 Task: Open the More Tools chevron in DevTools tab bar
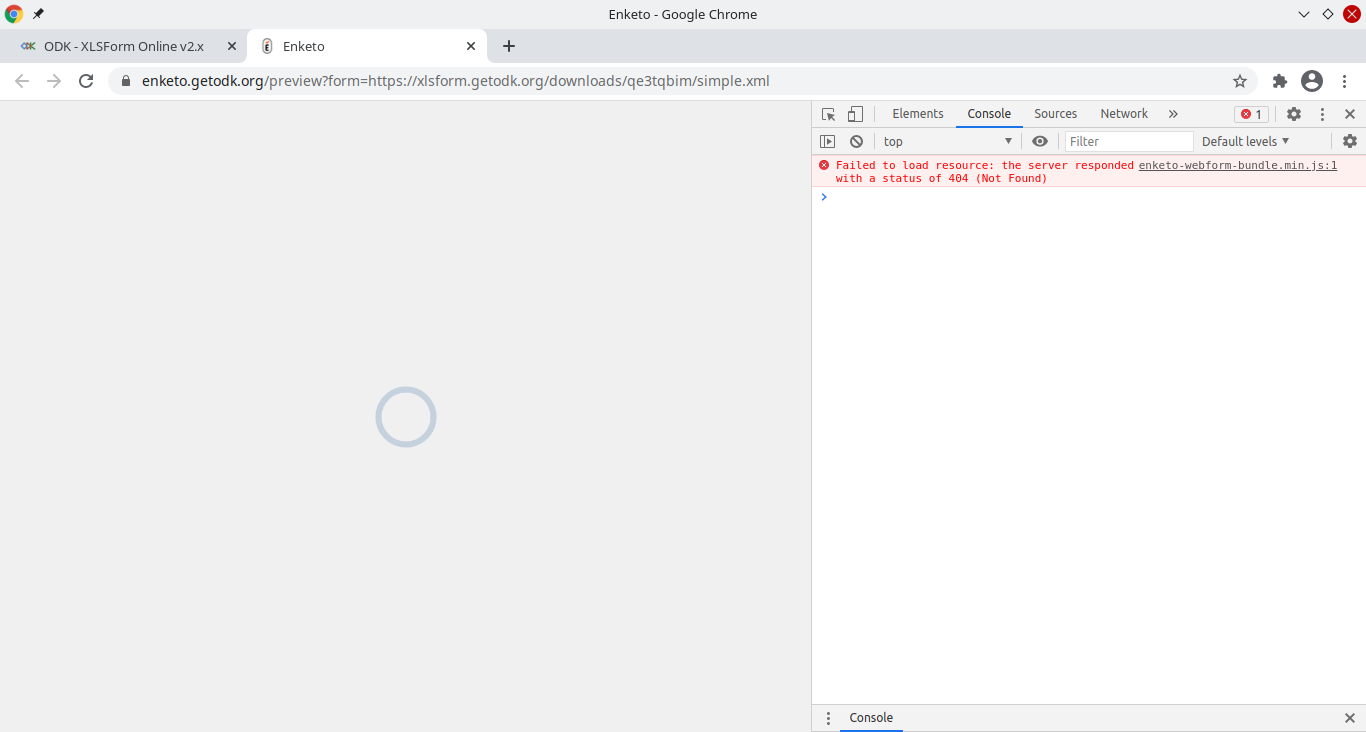[x=1173, y=114]
